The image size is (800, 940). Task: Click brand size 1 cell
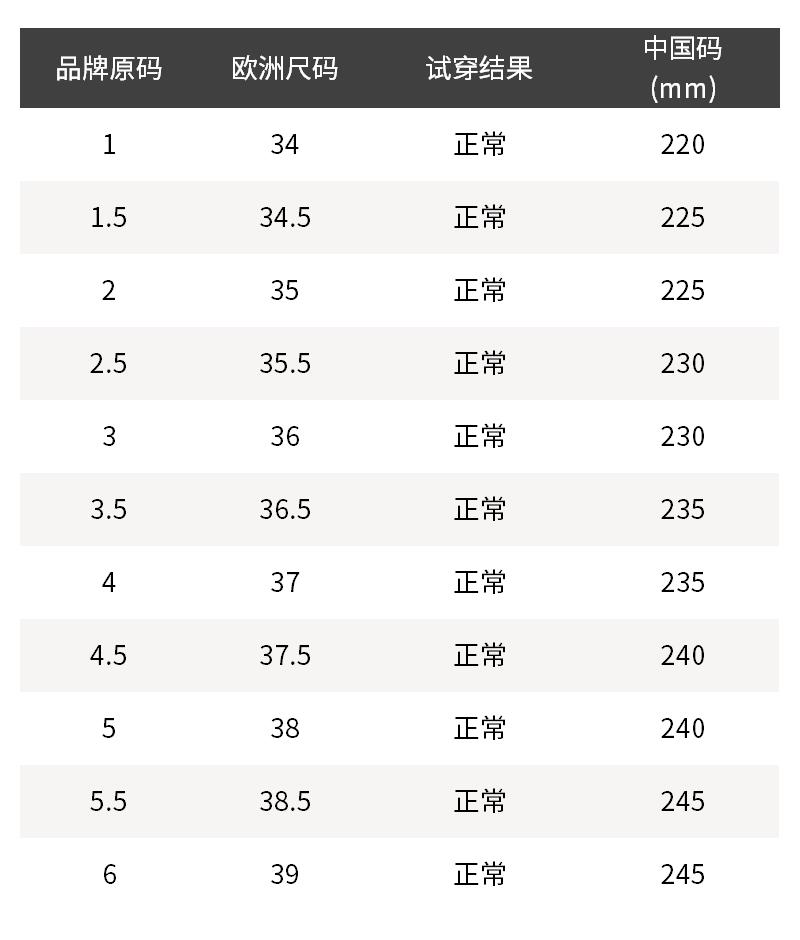click(x=109, y=144)
